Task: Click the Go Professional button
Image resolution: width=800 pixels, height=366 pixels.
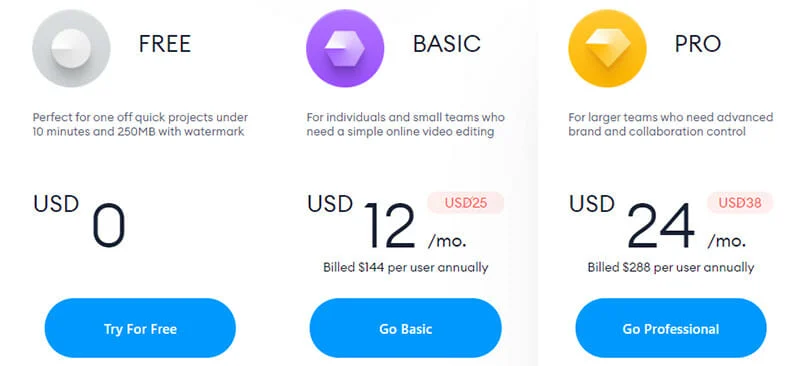Action: (x=671, y=328)
